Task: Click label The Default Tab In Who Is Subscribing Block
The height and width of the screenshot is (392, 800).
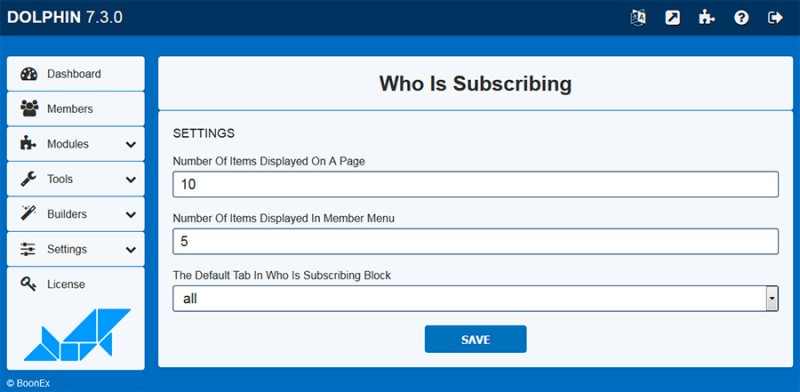Action: pos(282,276)
